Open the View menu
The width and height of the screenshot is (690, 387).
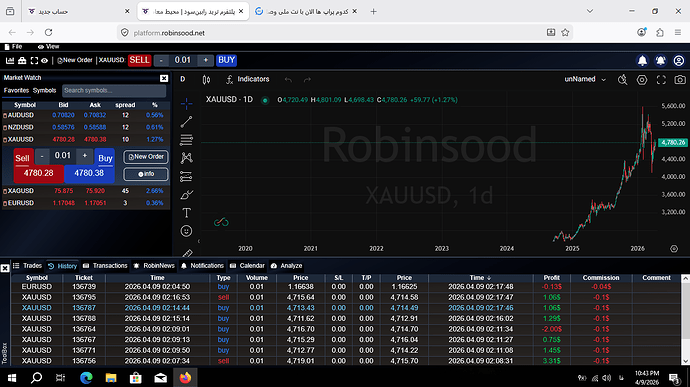[48, 47]
